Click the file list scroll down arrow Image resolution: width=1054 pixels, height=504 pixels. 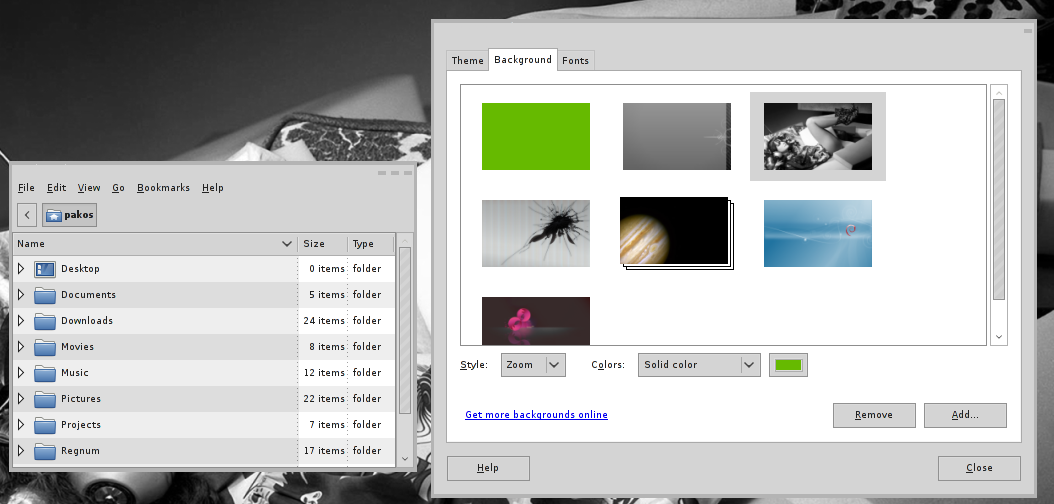pos(405,458)
